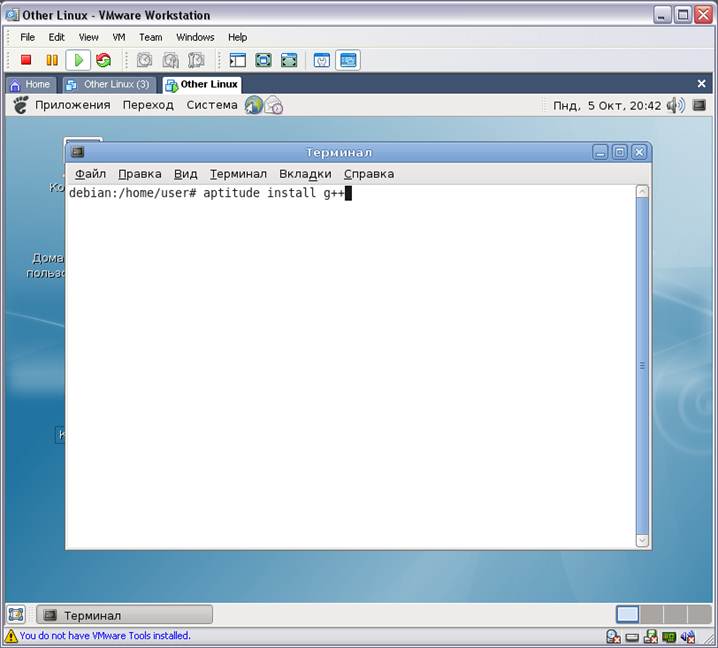Open the volume control speaker icon in the GNOME panel
The height and width of the screenshot is (648, 718).
pyautogui.click(x=676, y=105)
